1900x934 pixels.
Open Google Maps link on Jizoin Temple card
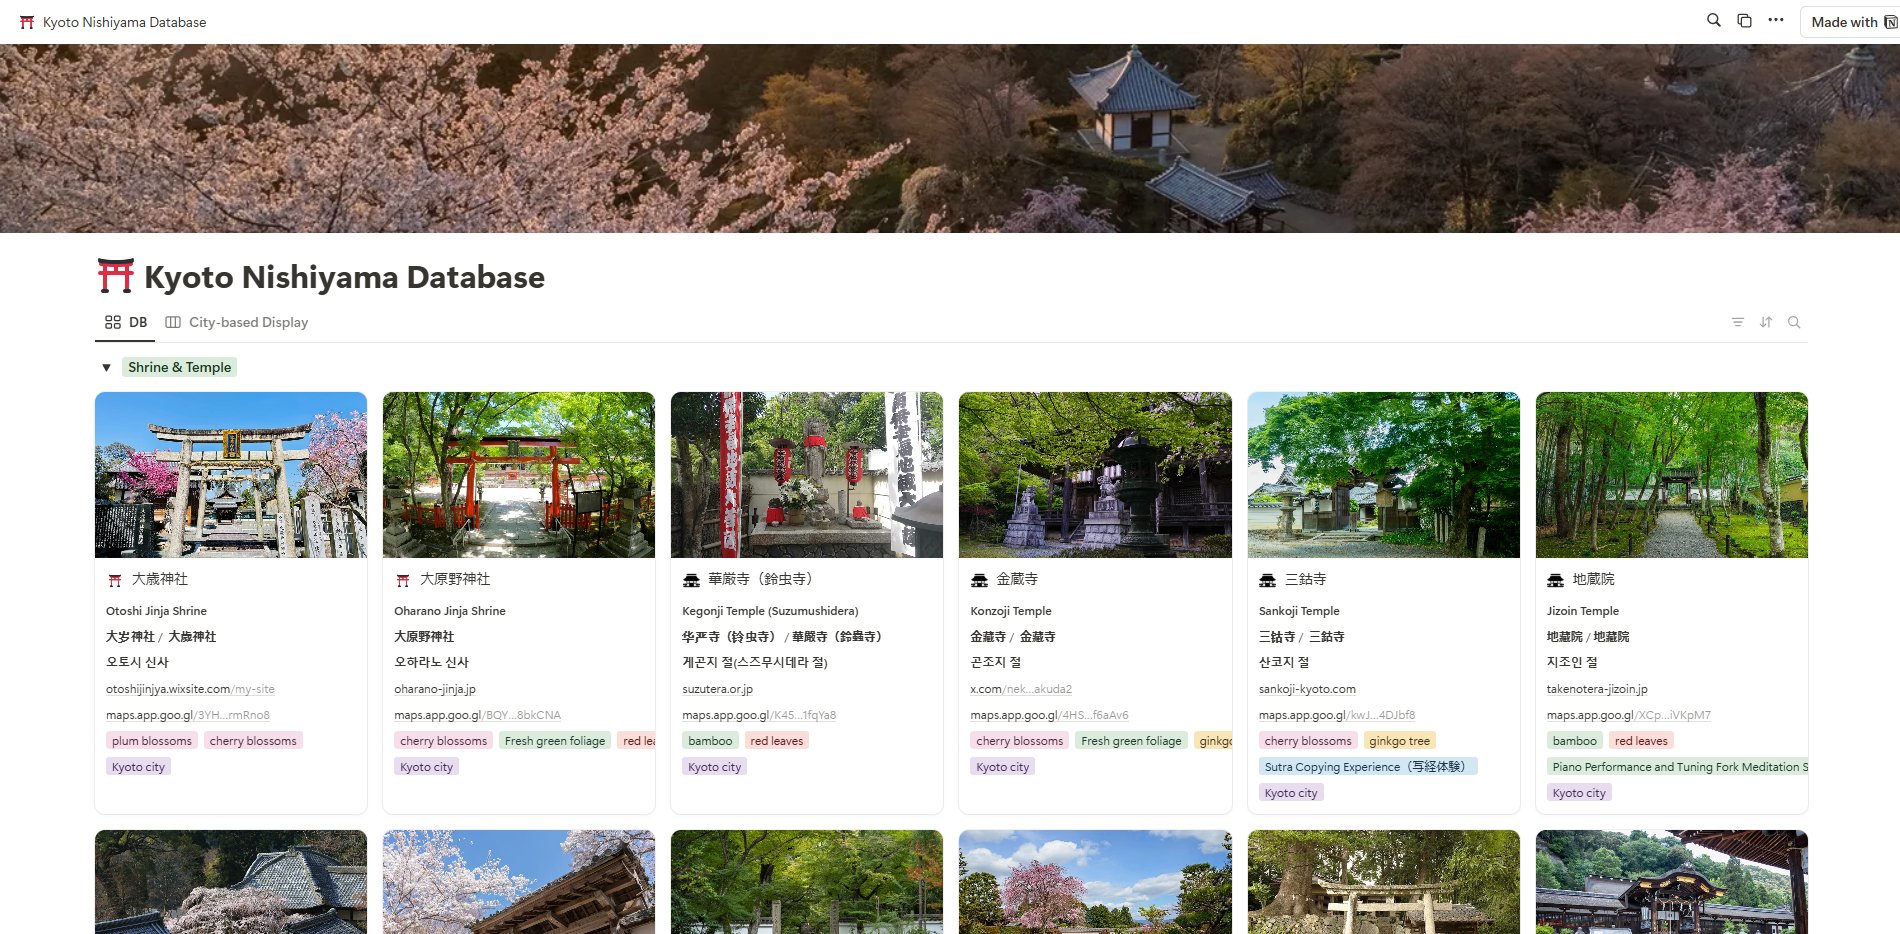[x=1628, y=715]
